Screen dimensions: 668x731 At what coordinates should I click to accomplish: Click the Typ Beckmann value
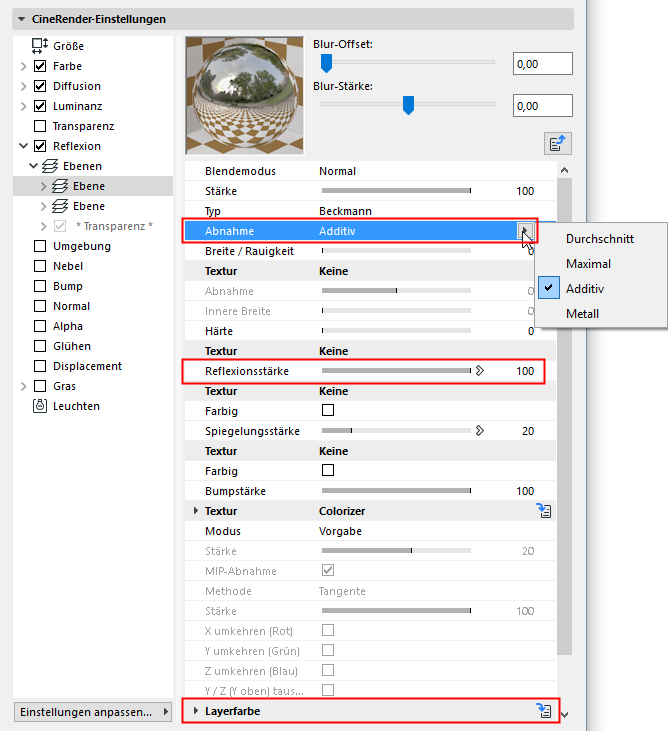(x=345, y=211)
